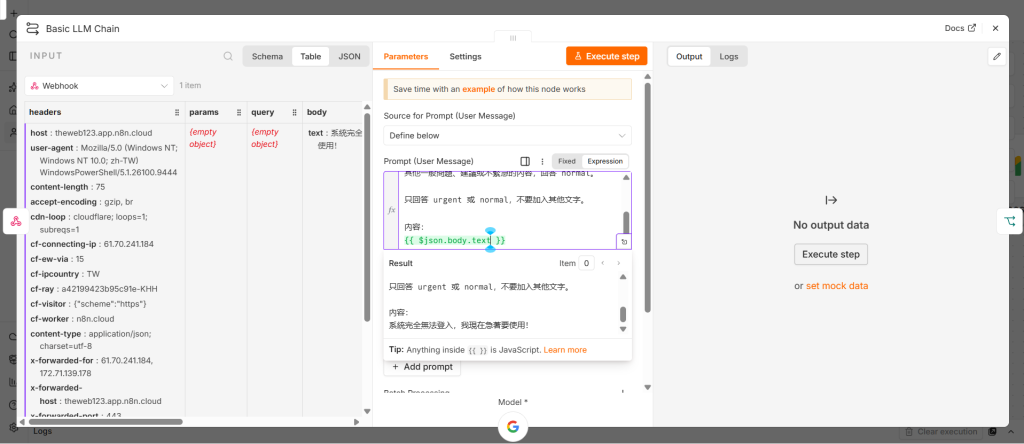
Task: Open the Define below source dropdown
Action: 507,135
